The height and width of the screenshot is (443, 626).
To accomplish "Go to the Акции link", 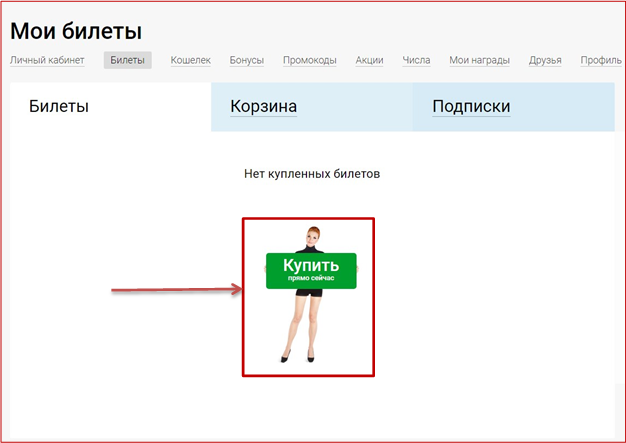I will (369, 60).
